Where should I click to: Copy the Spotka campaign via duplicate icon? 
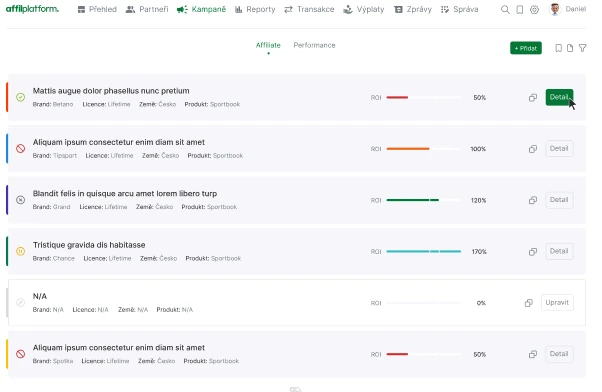coord(533,354)
